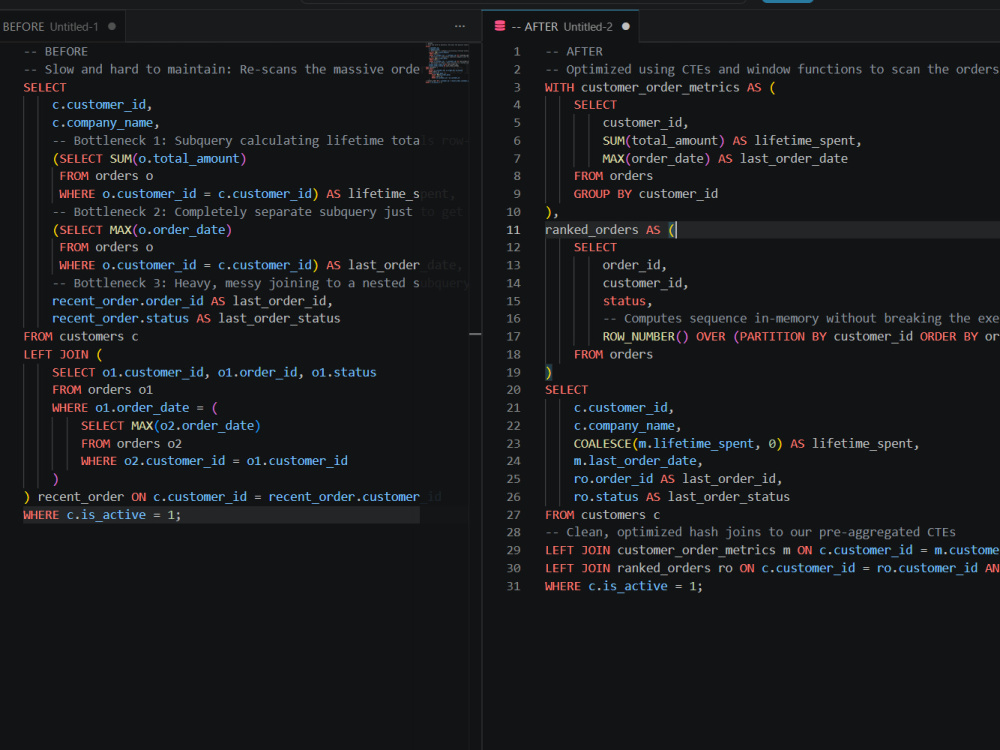The height and width of the screenshot is (750, 1000).
Task: Click line number 1 in the right editor
Action: pyautogui.click(x=517, y=52)
